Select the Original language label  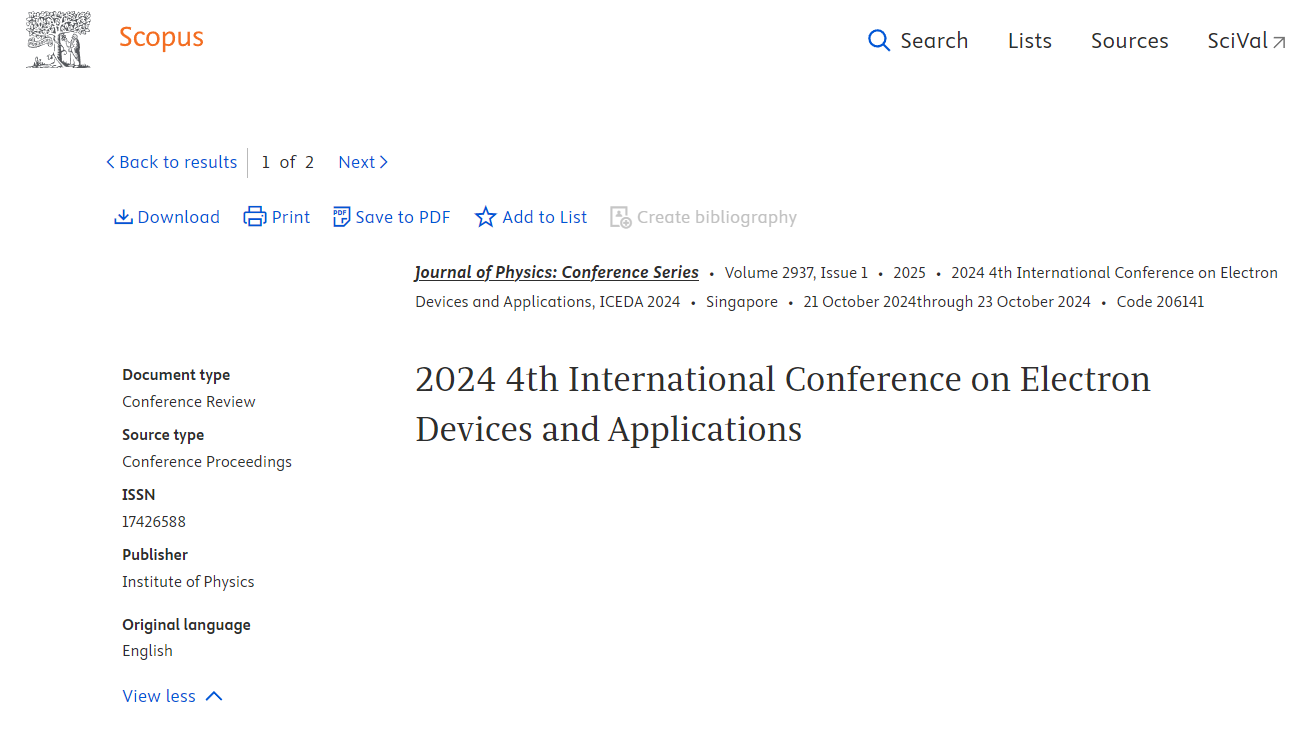(x=186, y=624)
